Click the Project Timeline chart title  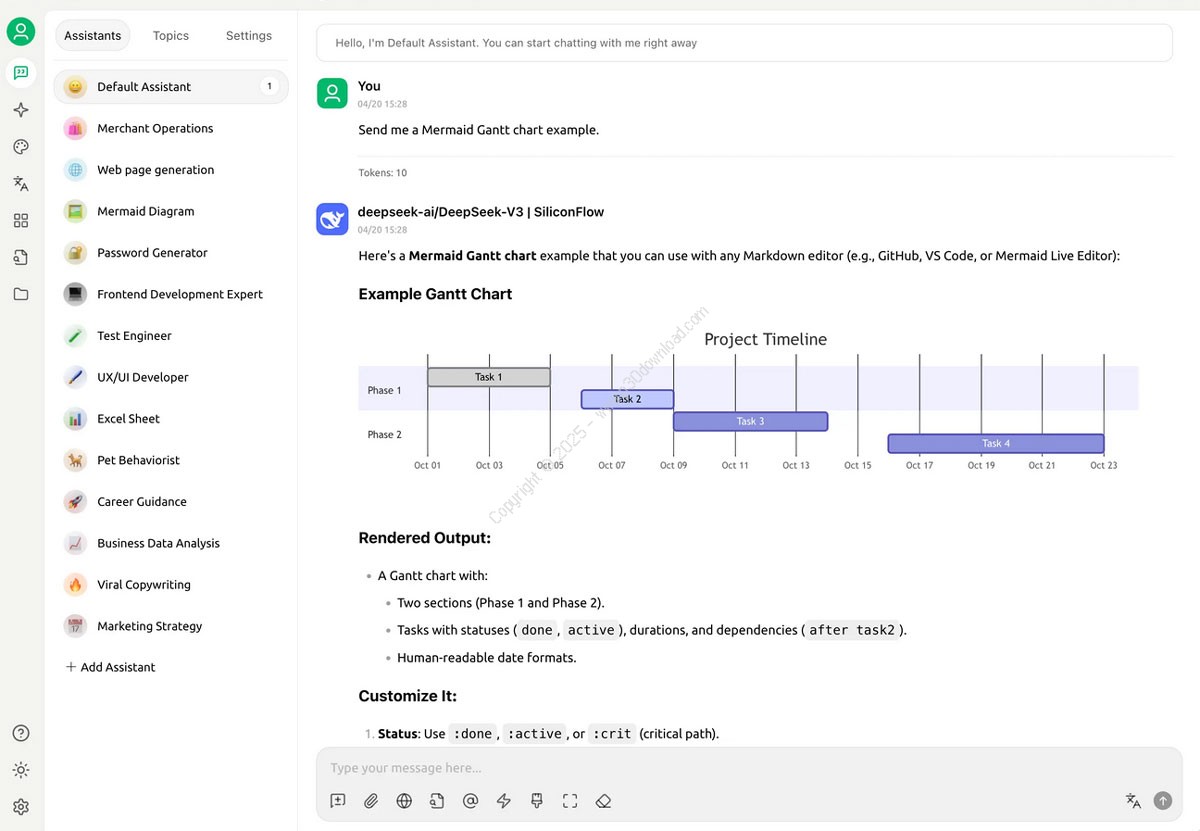(766, 339)
